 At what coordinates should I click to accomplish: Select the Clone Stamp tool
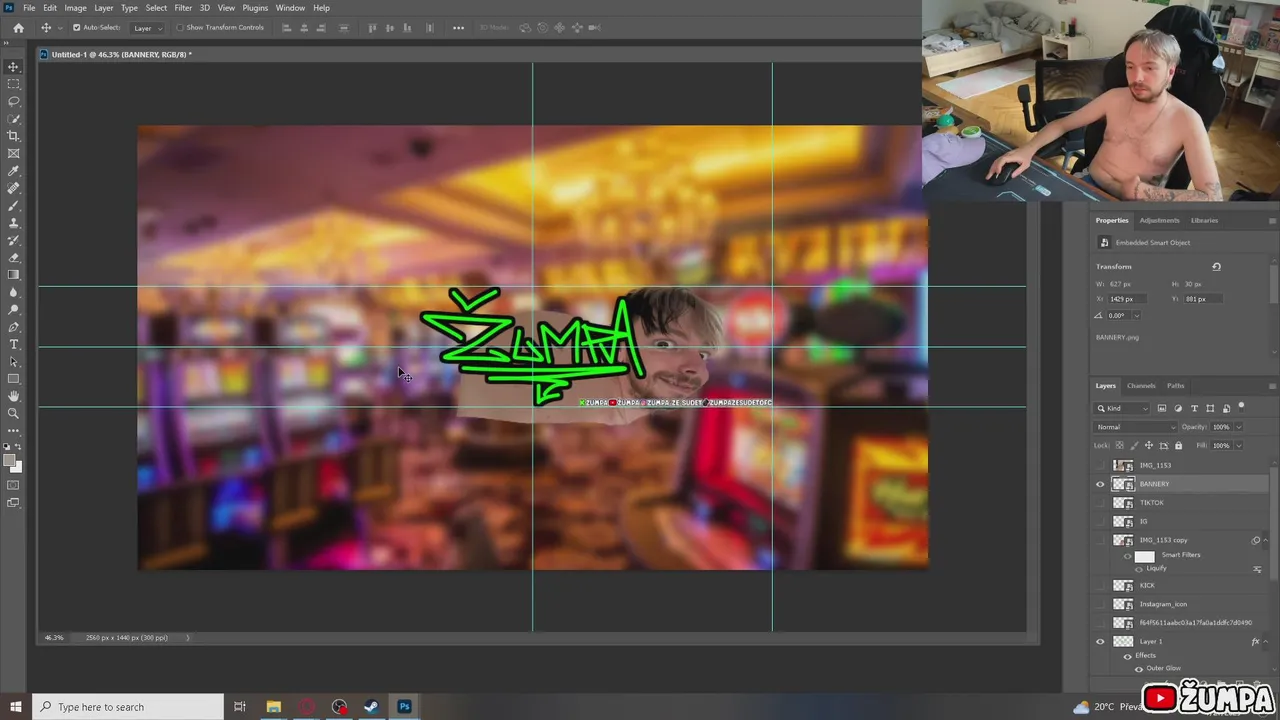[13, 223]
